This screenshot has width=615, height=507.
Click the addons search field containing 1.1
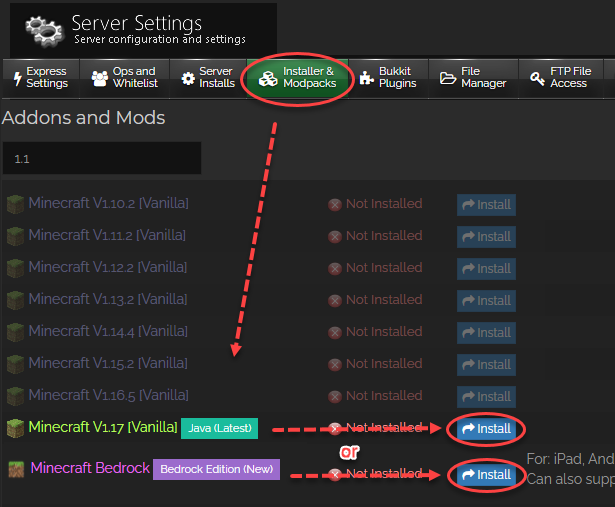click(x=102, y=158)
